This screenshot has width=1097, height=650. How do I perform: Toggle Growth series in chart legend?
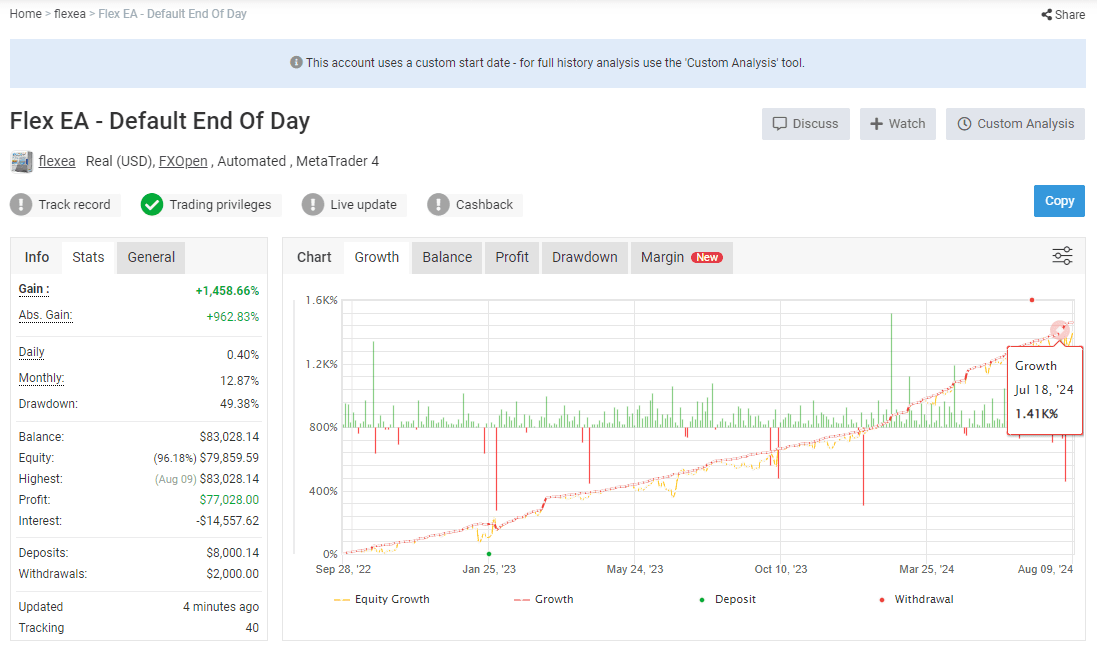[543, 599]
